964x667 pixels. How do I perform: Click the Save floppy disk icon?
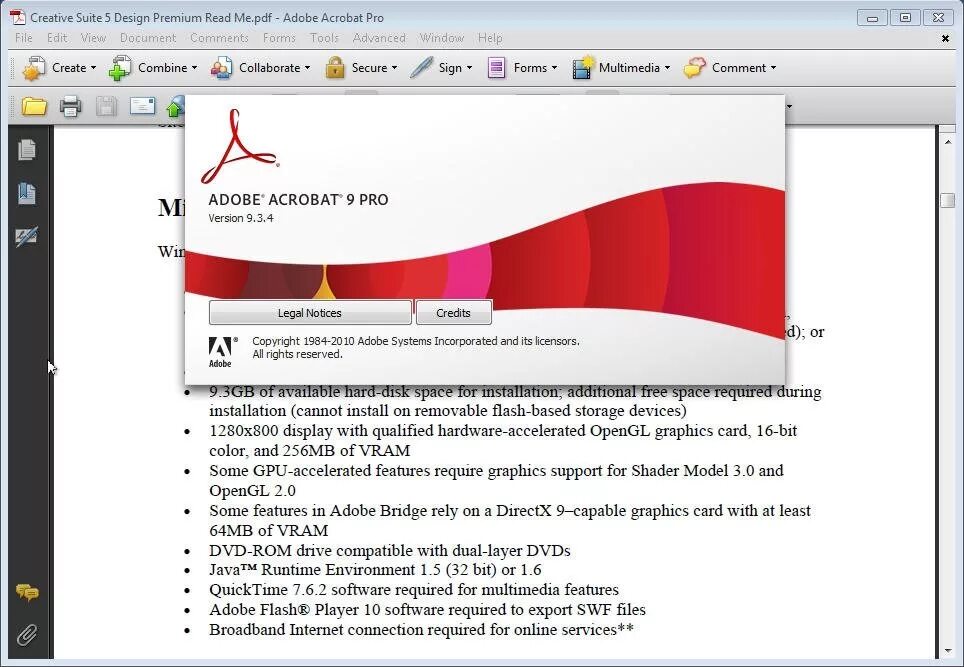coord(106,107)
